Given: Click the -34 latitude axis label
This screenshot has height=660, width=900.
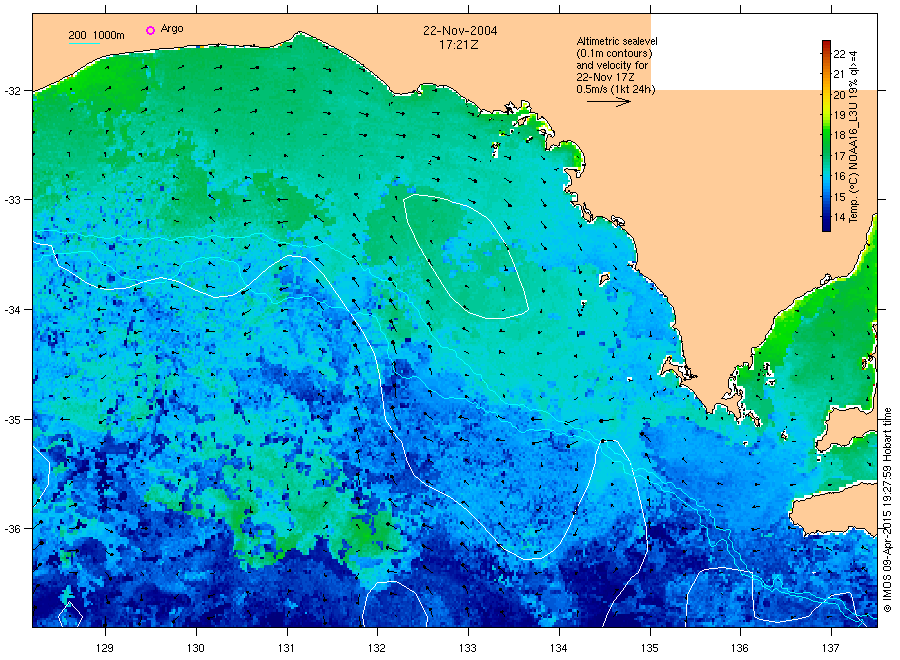Looking at the screenshot, I should pyautogui.click(x=12, y=310).
